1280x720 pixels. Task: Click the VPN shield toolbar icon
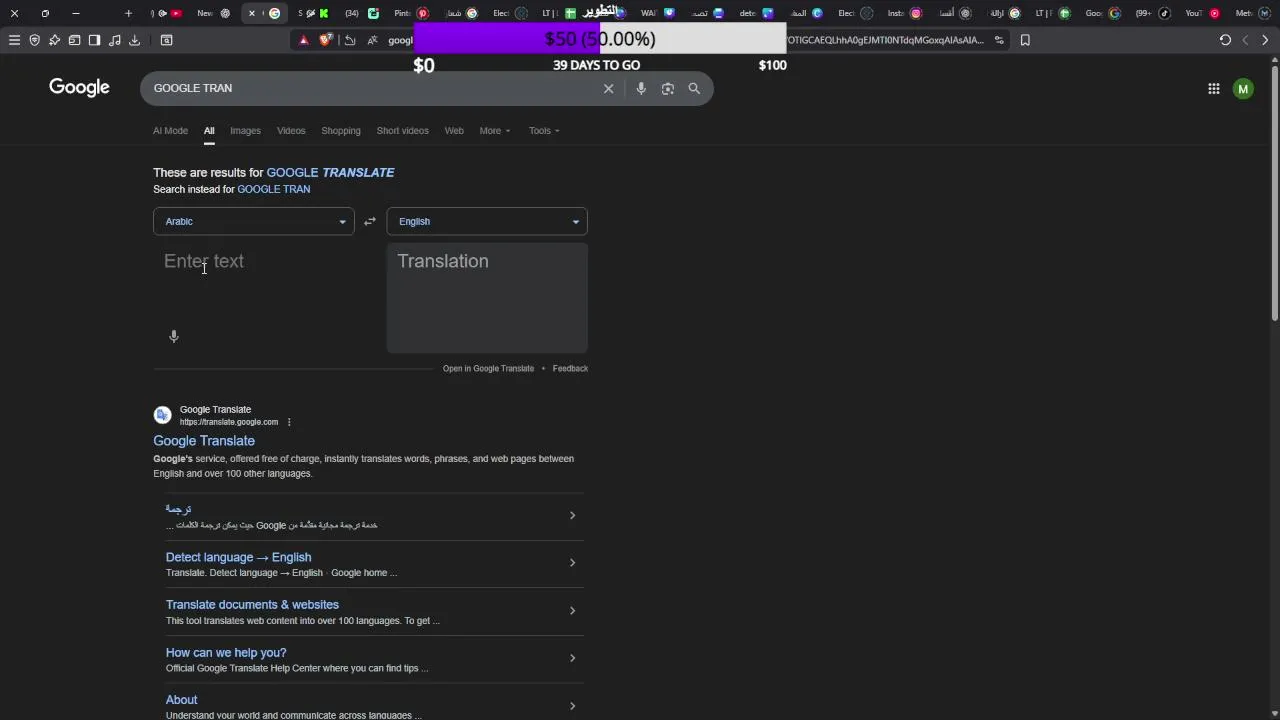(x=34, y=40)
